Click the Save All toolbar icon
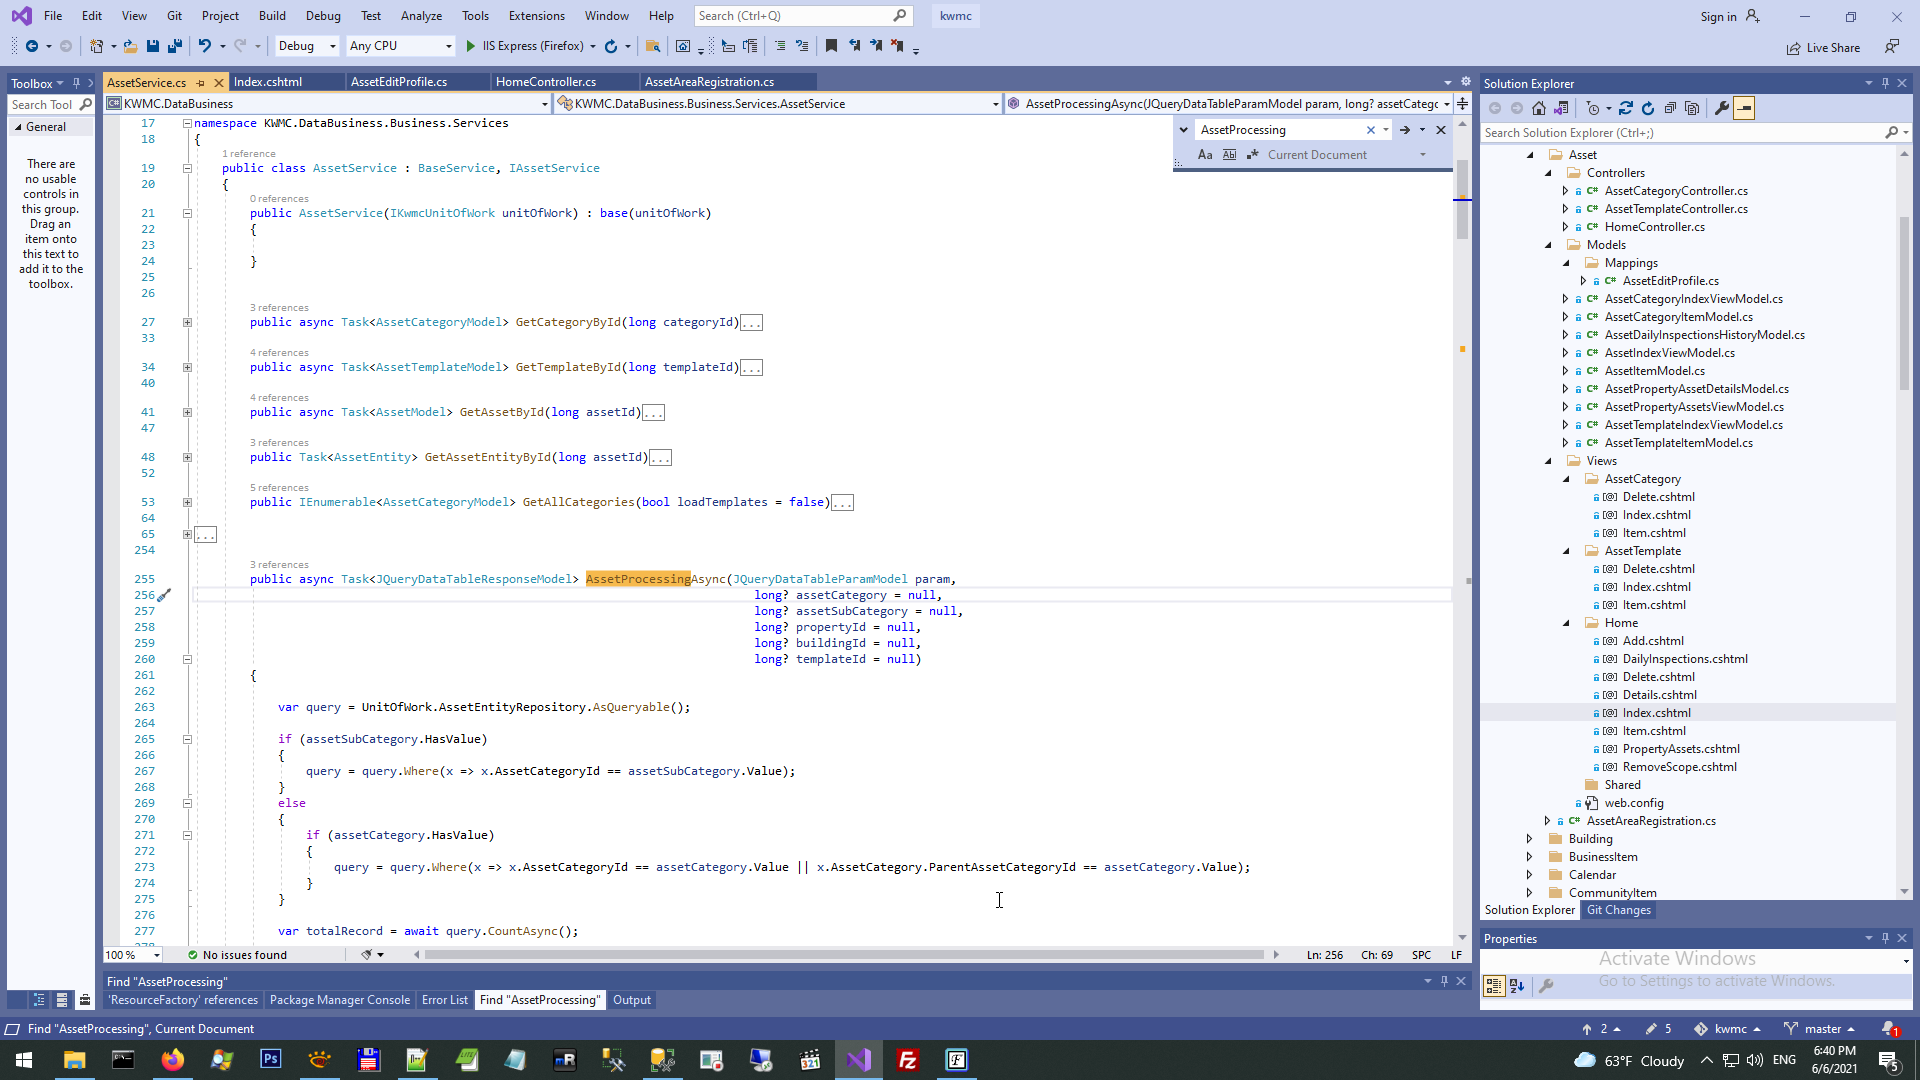The image size is (1920, 1080). coord(175,46)
